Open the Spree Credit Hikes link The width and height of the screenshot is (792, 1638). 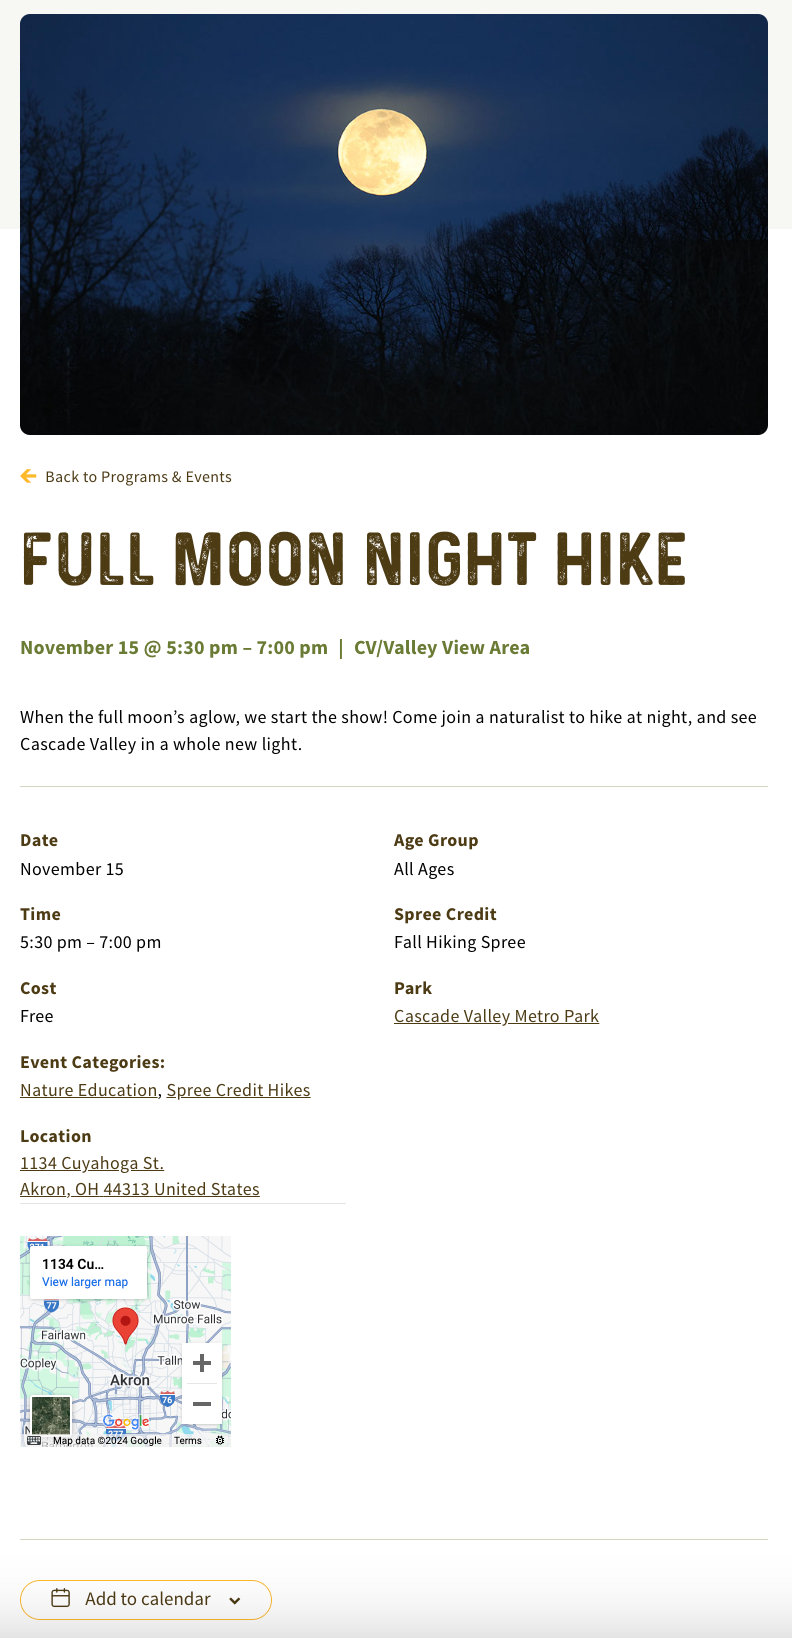(x=238, y=1090)
